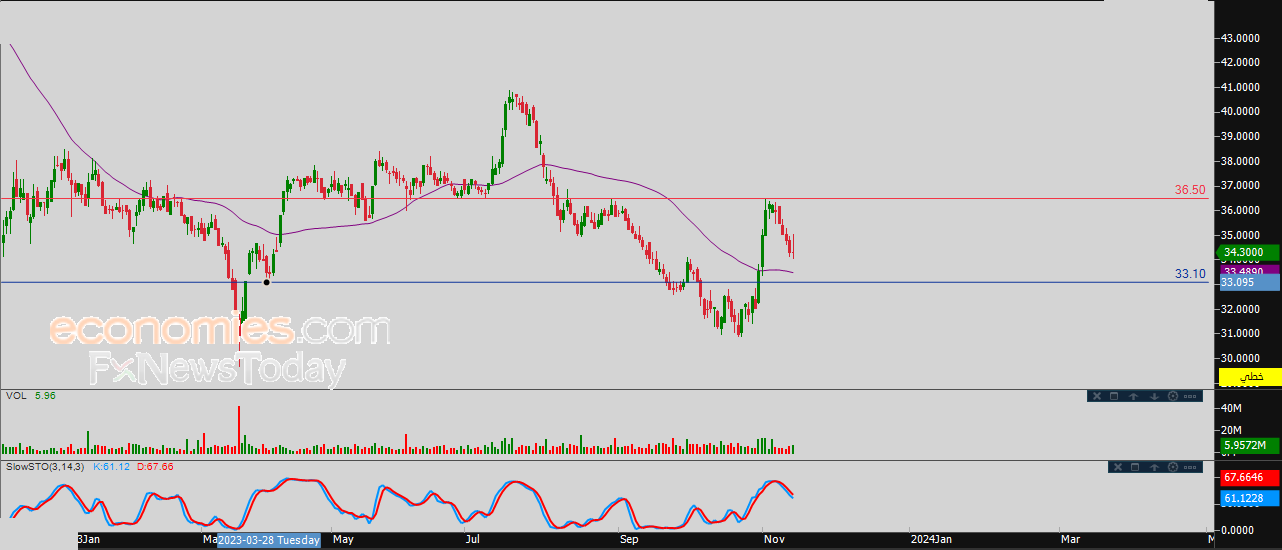
Task: Click the 2023-03-28 Tuesday date label
Action: pos(268,540)
